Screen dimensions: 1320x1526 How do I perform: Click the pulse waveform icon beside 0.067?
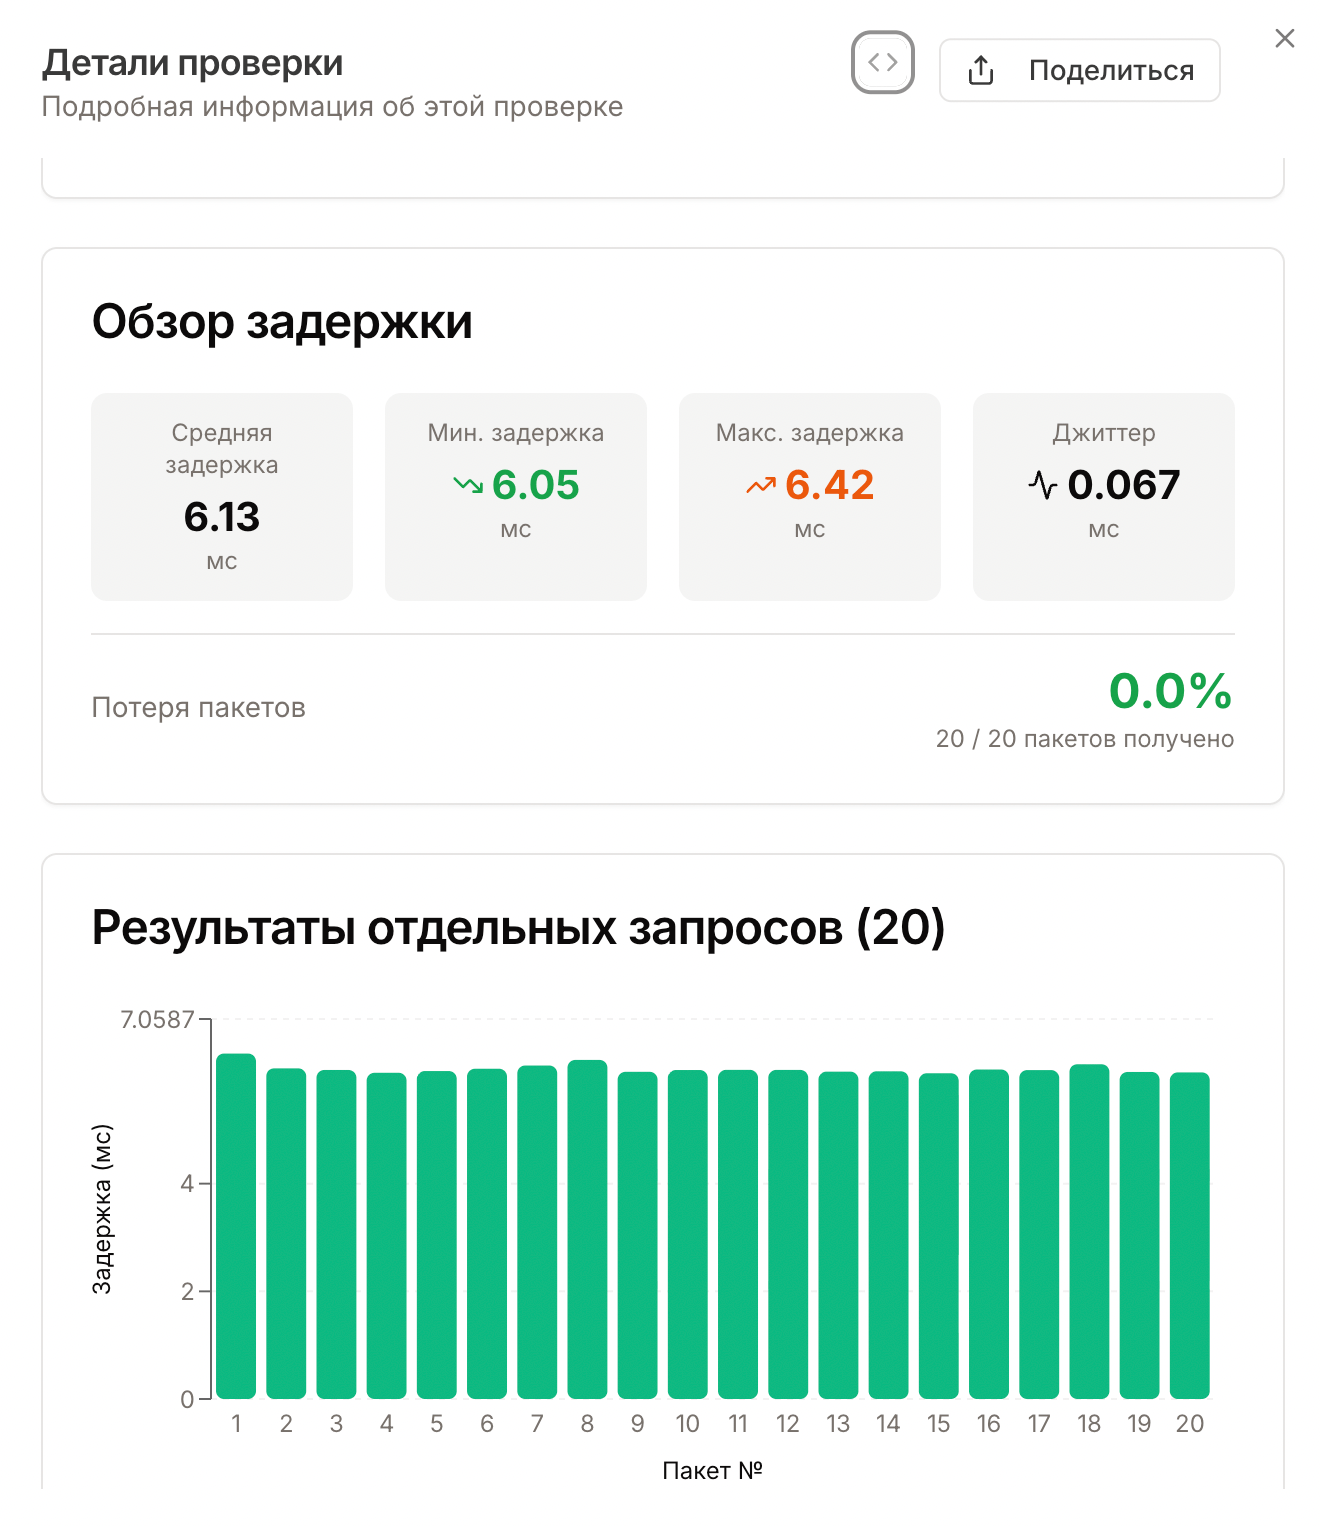[1043, 484]
